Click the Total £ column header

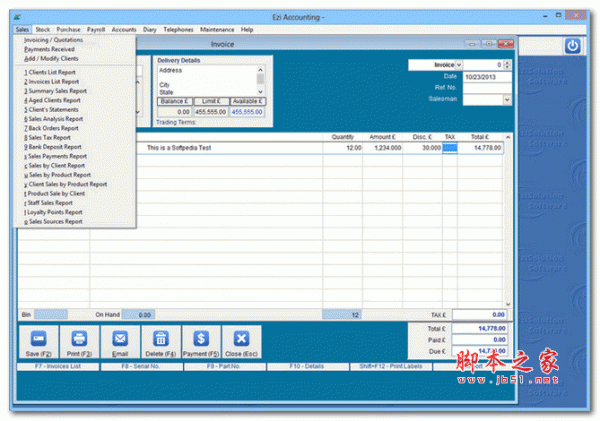click(x=479, y=137)
